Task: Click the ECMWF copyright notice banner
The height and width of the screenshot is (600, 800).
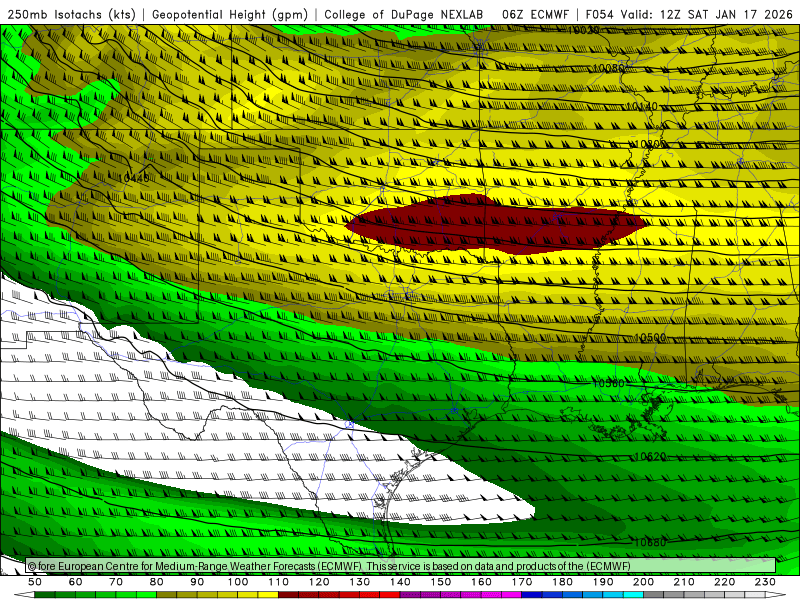Action: (401, 566)
